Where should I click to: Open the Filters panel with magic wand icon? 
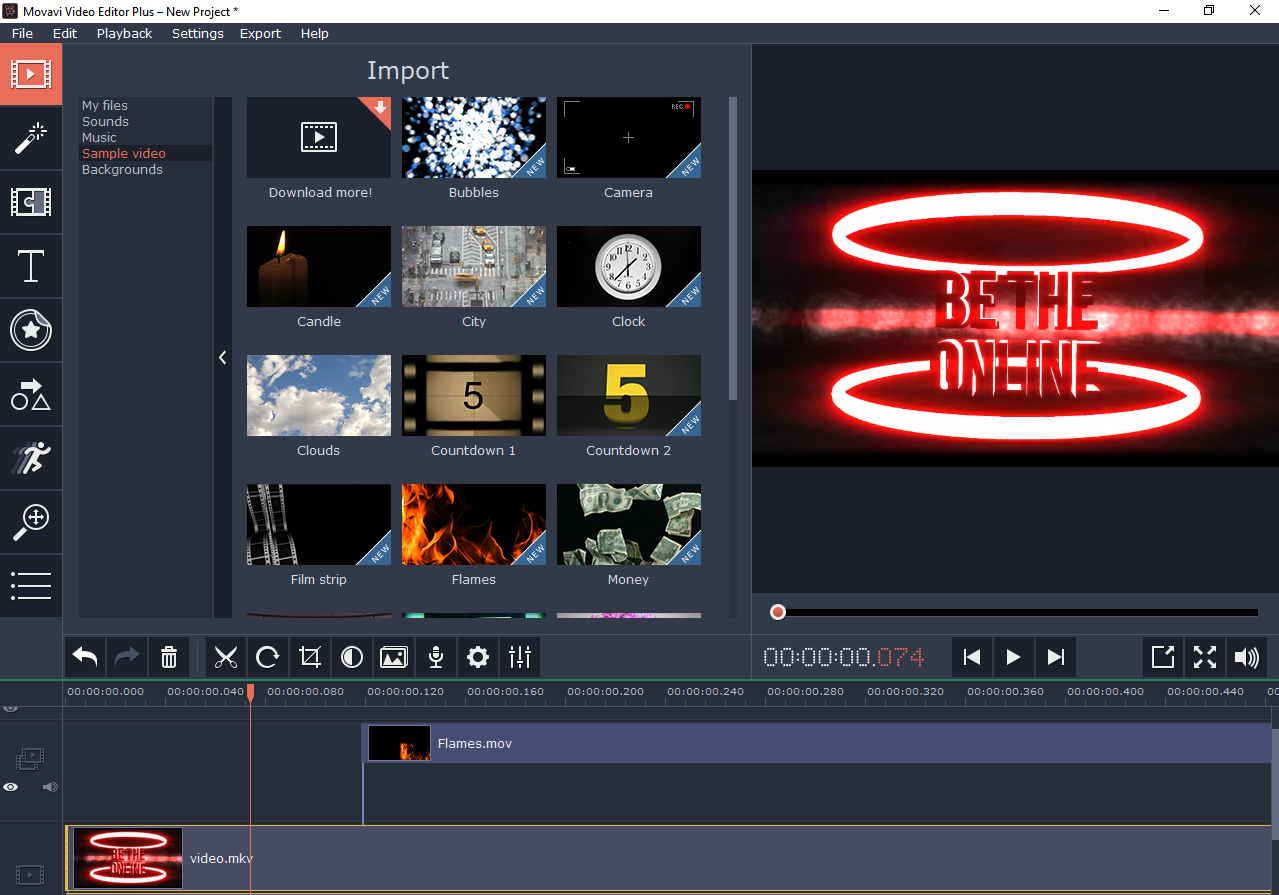(31, 138)
